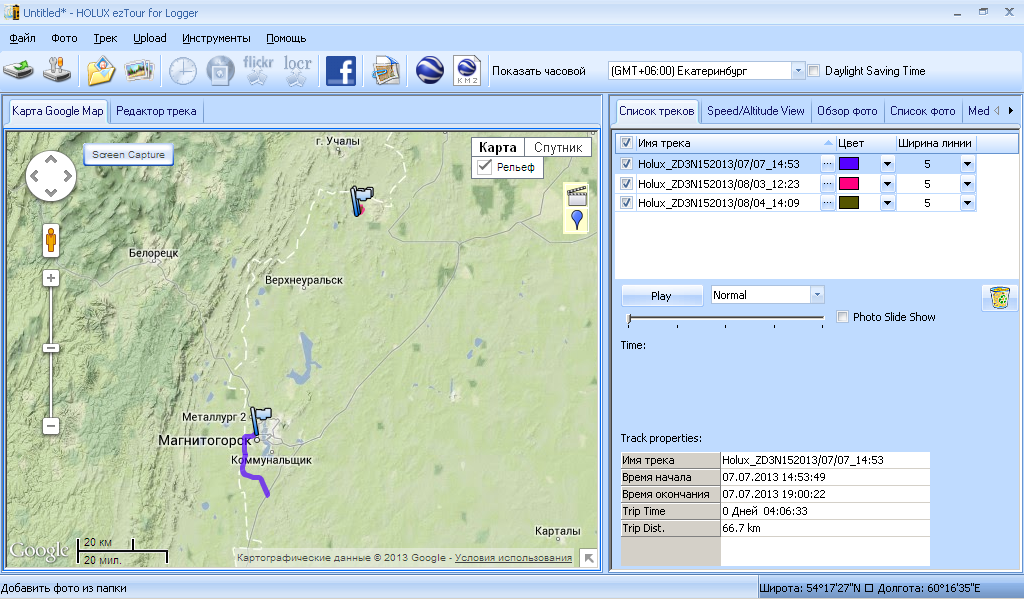The width and height of the screenshot is (1024, 600).
Task: Switch to Редактор трека tab
Action: point(156,111)
